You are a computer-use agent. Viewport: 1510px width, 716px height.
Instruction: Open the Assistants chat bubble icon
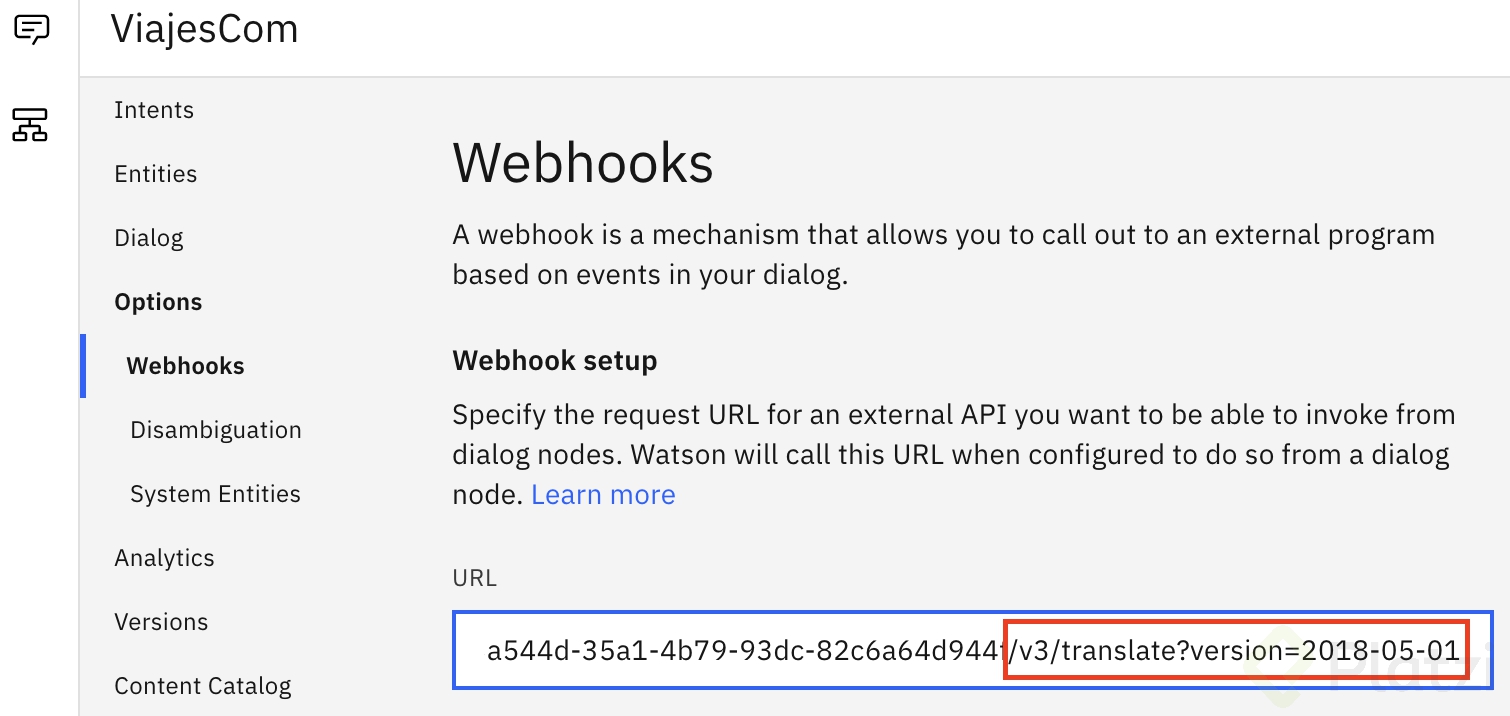click(x=31, y=29)
